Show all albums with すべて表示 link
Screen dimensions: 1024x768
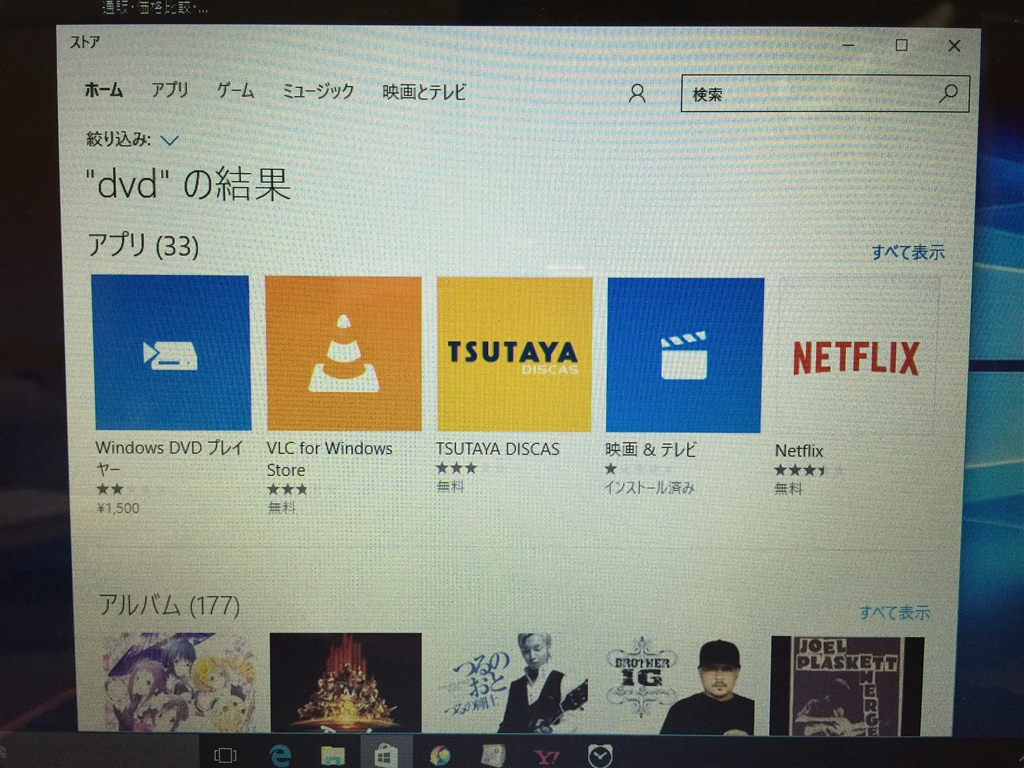click(894, 613)
